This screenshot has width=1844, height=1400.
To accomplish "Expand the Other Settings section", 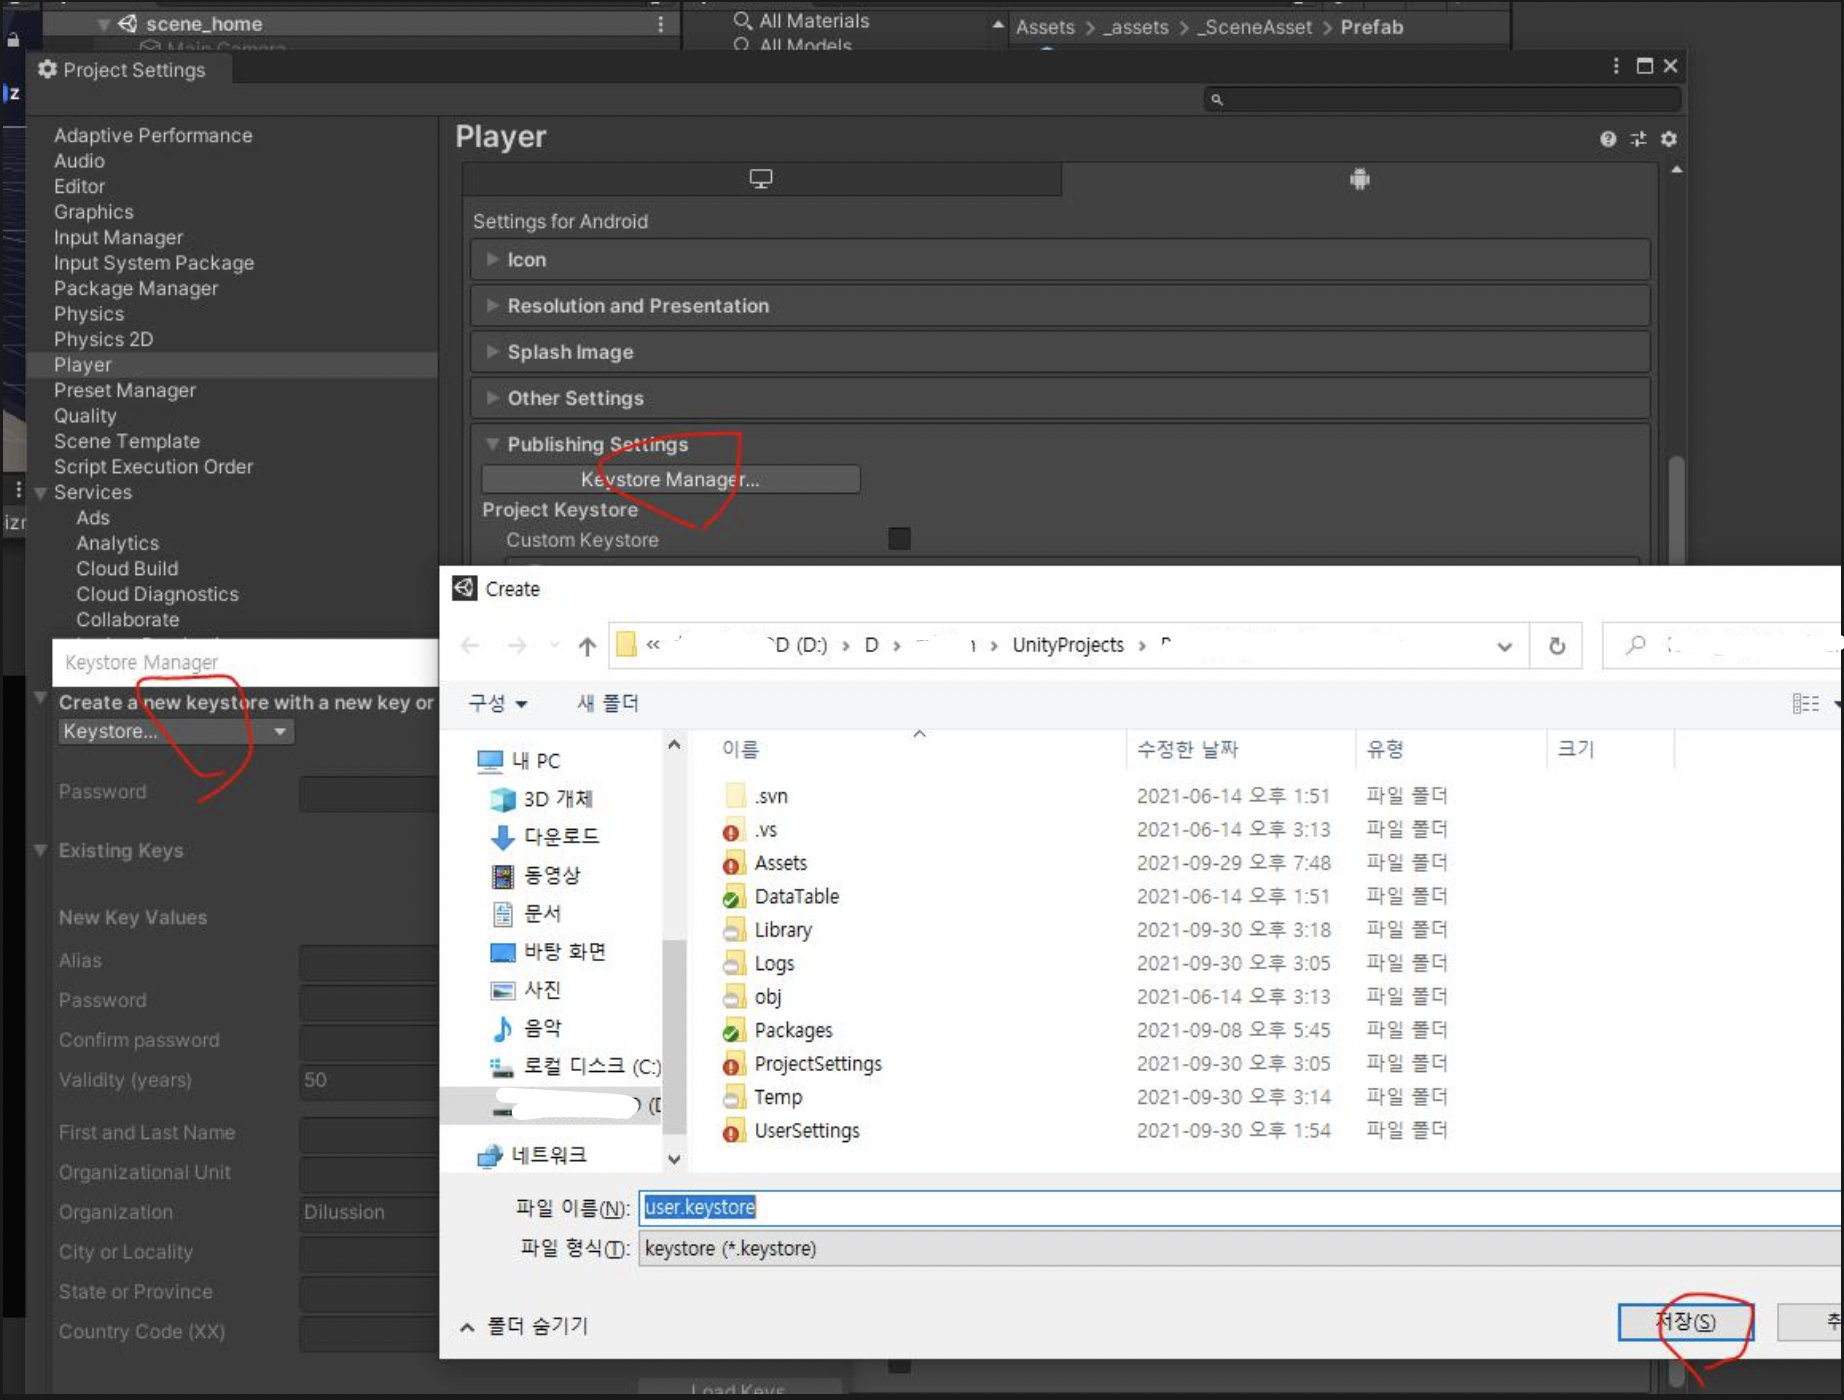I will pyautogui.click(x=1060, y=398).
